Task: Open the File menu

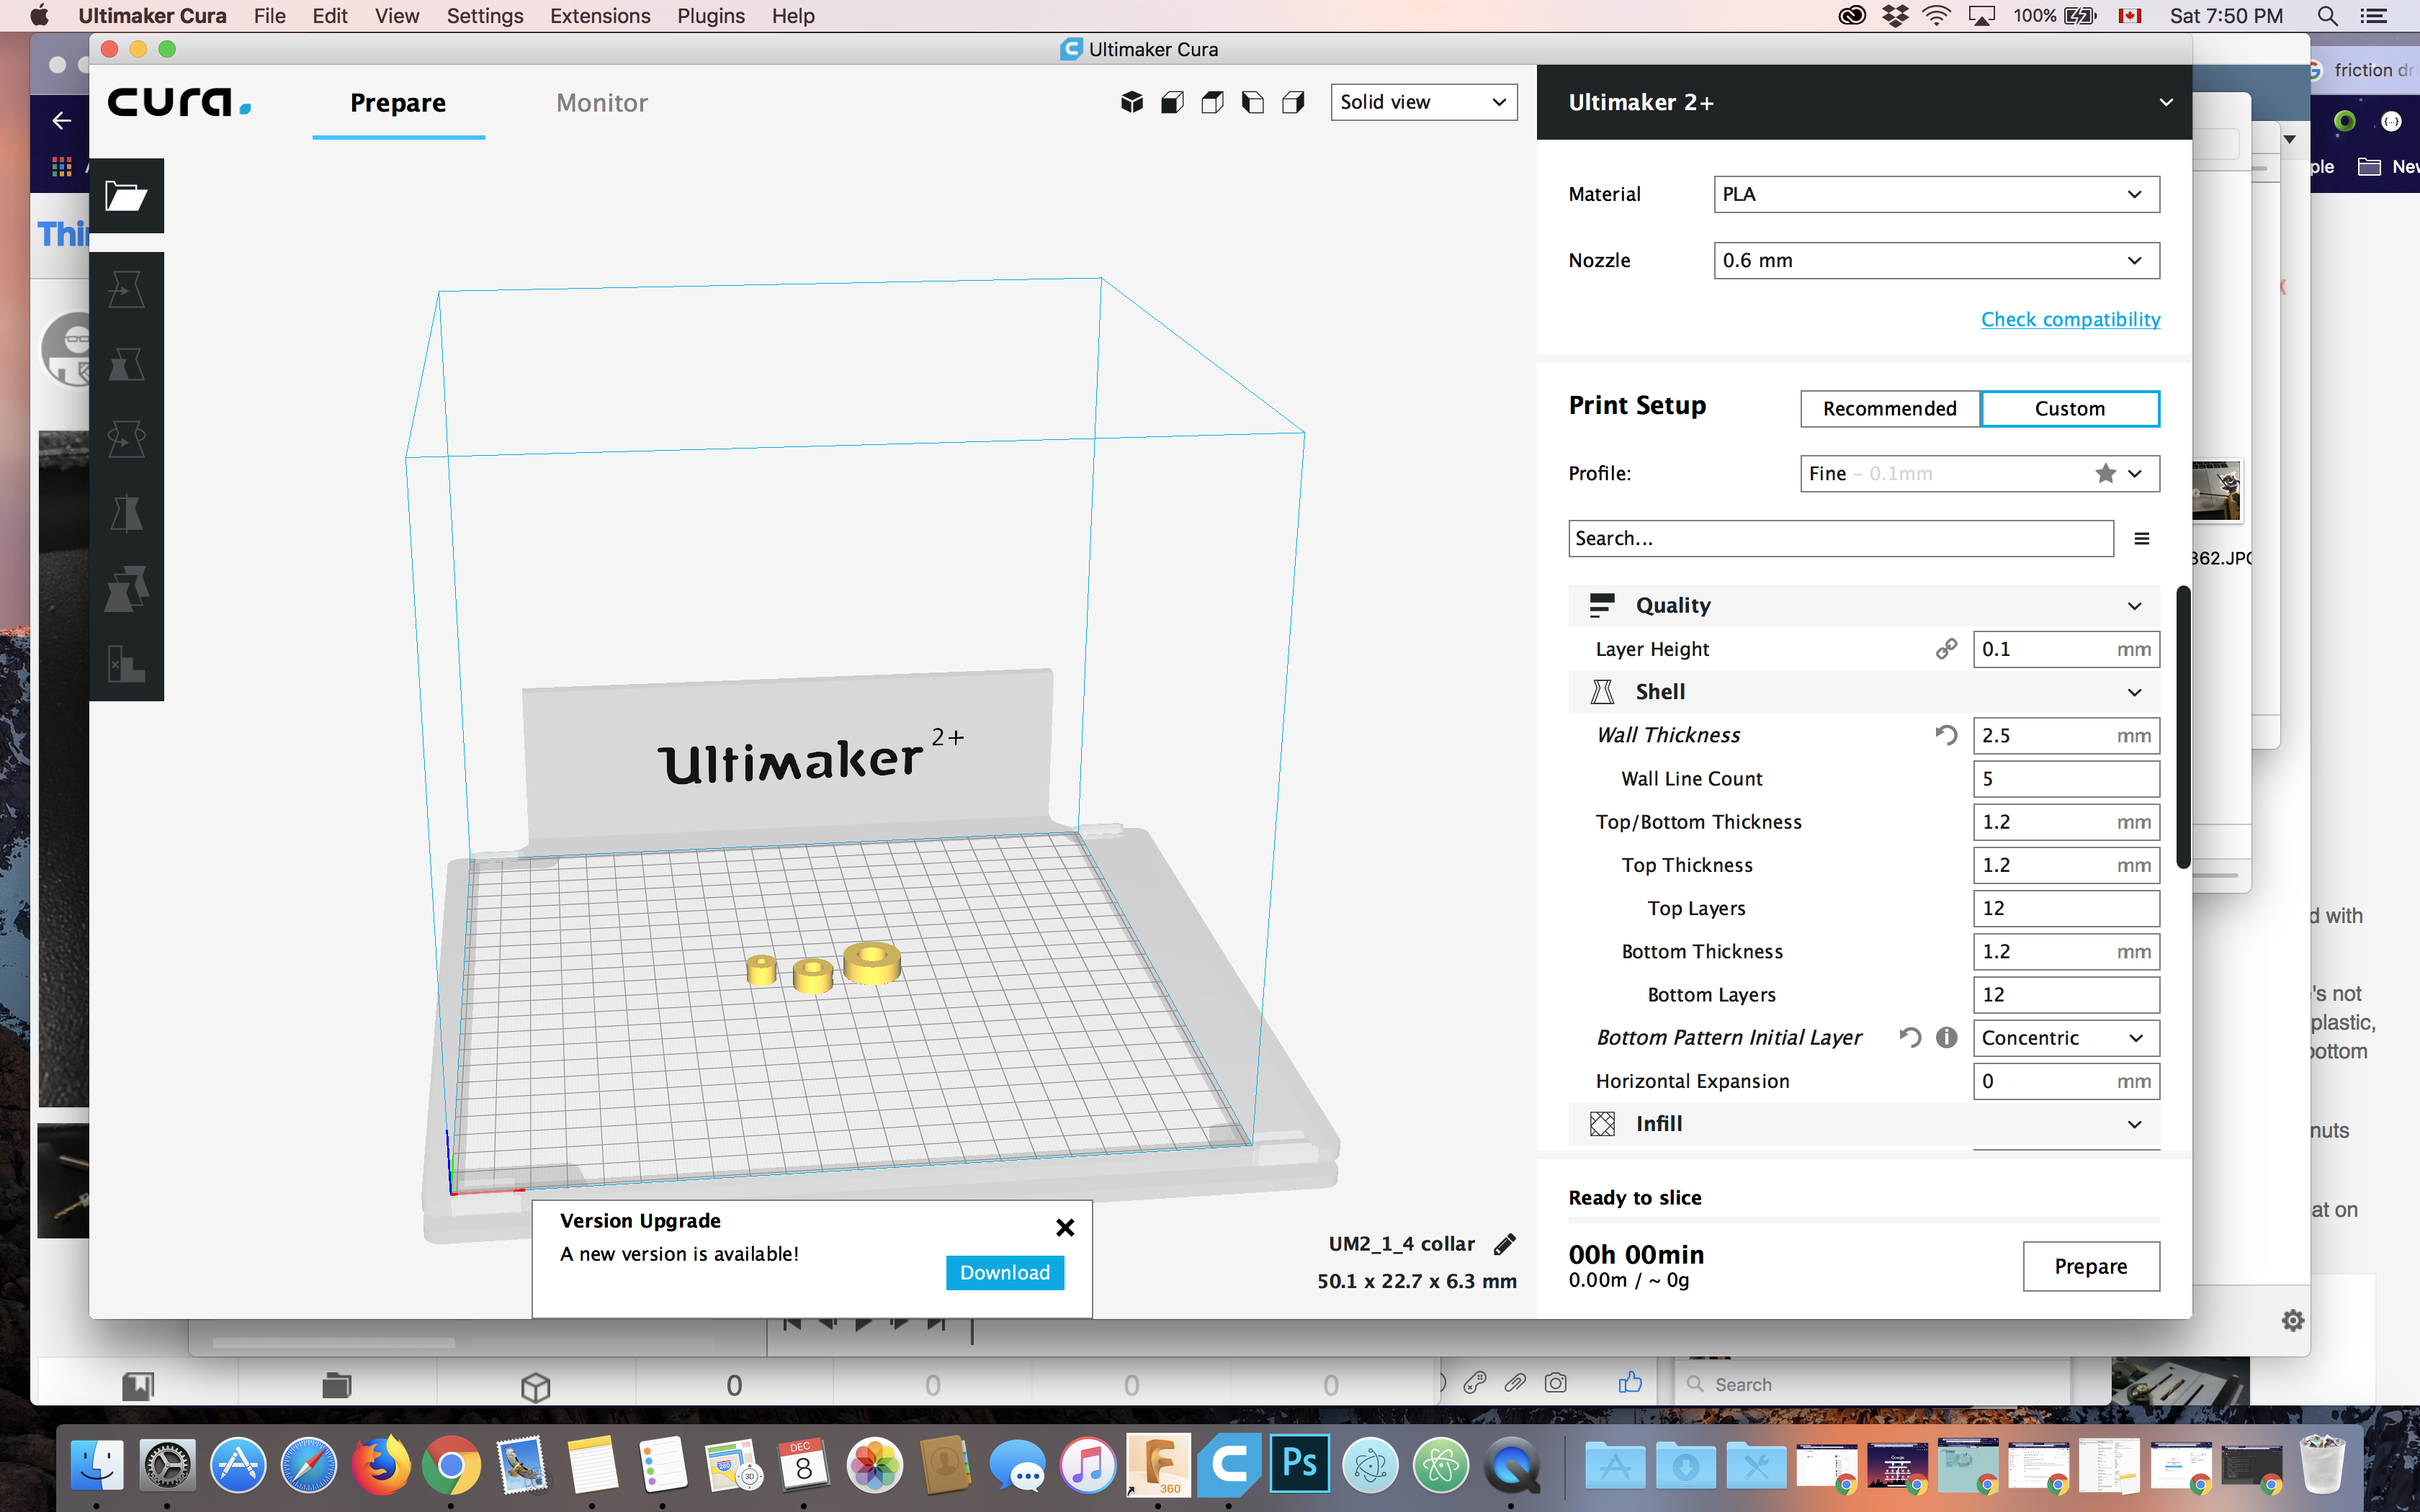Action: (x=269, y=16)
